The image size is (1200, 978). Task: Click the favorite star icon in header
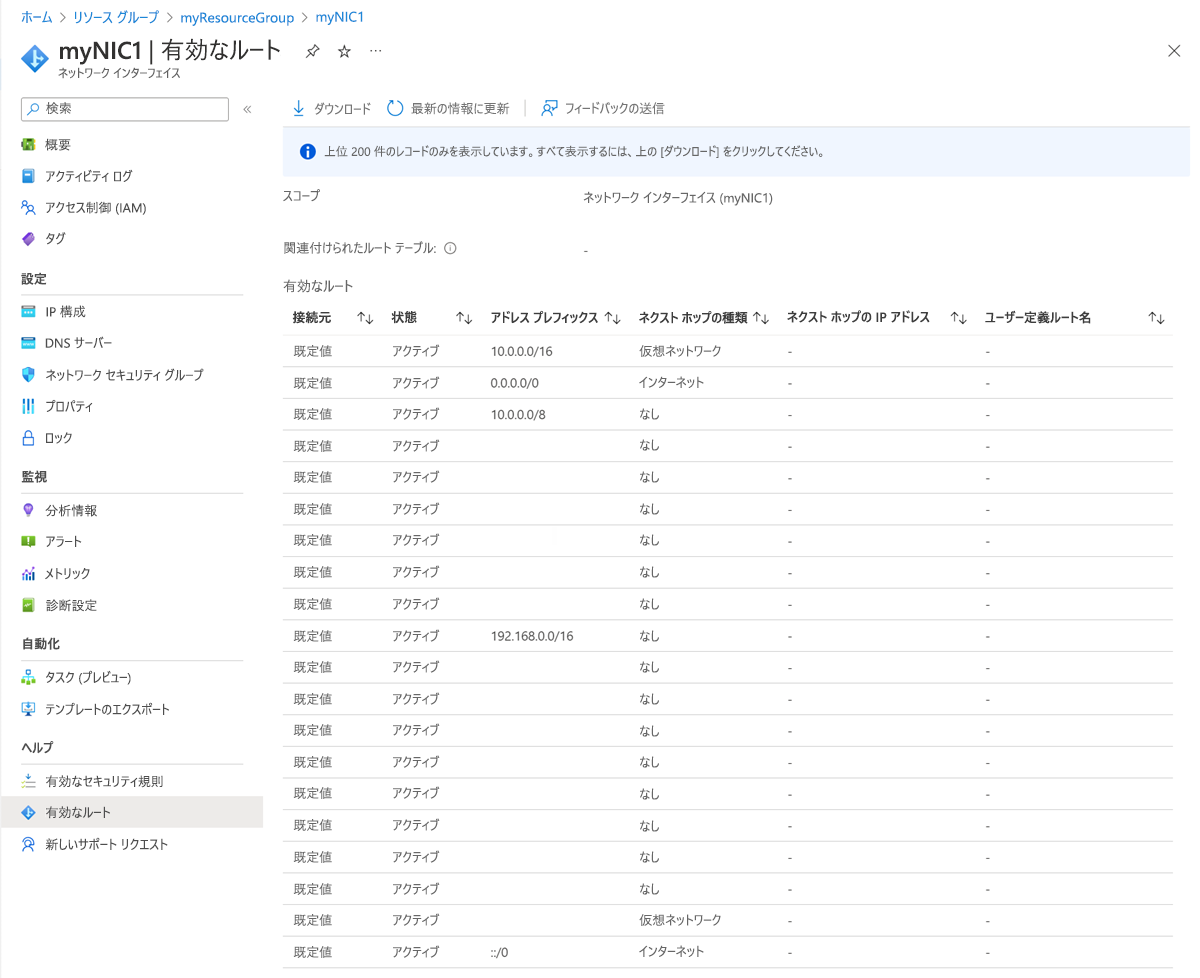click(344, 51)
